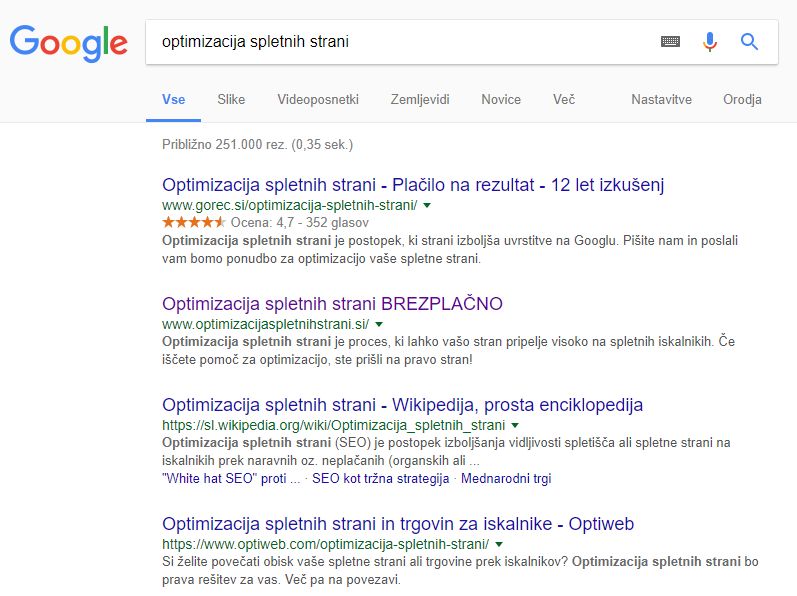Click the star rating of gorec.si result

tap(194, 222)
